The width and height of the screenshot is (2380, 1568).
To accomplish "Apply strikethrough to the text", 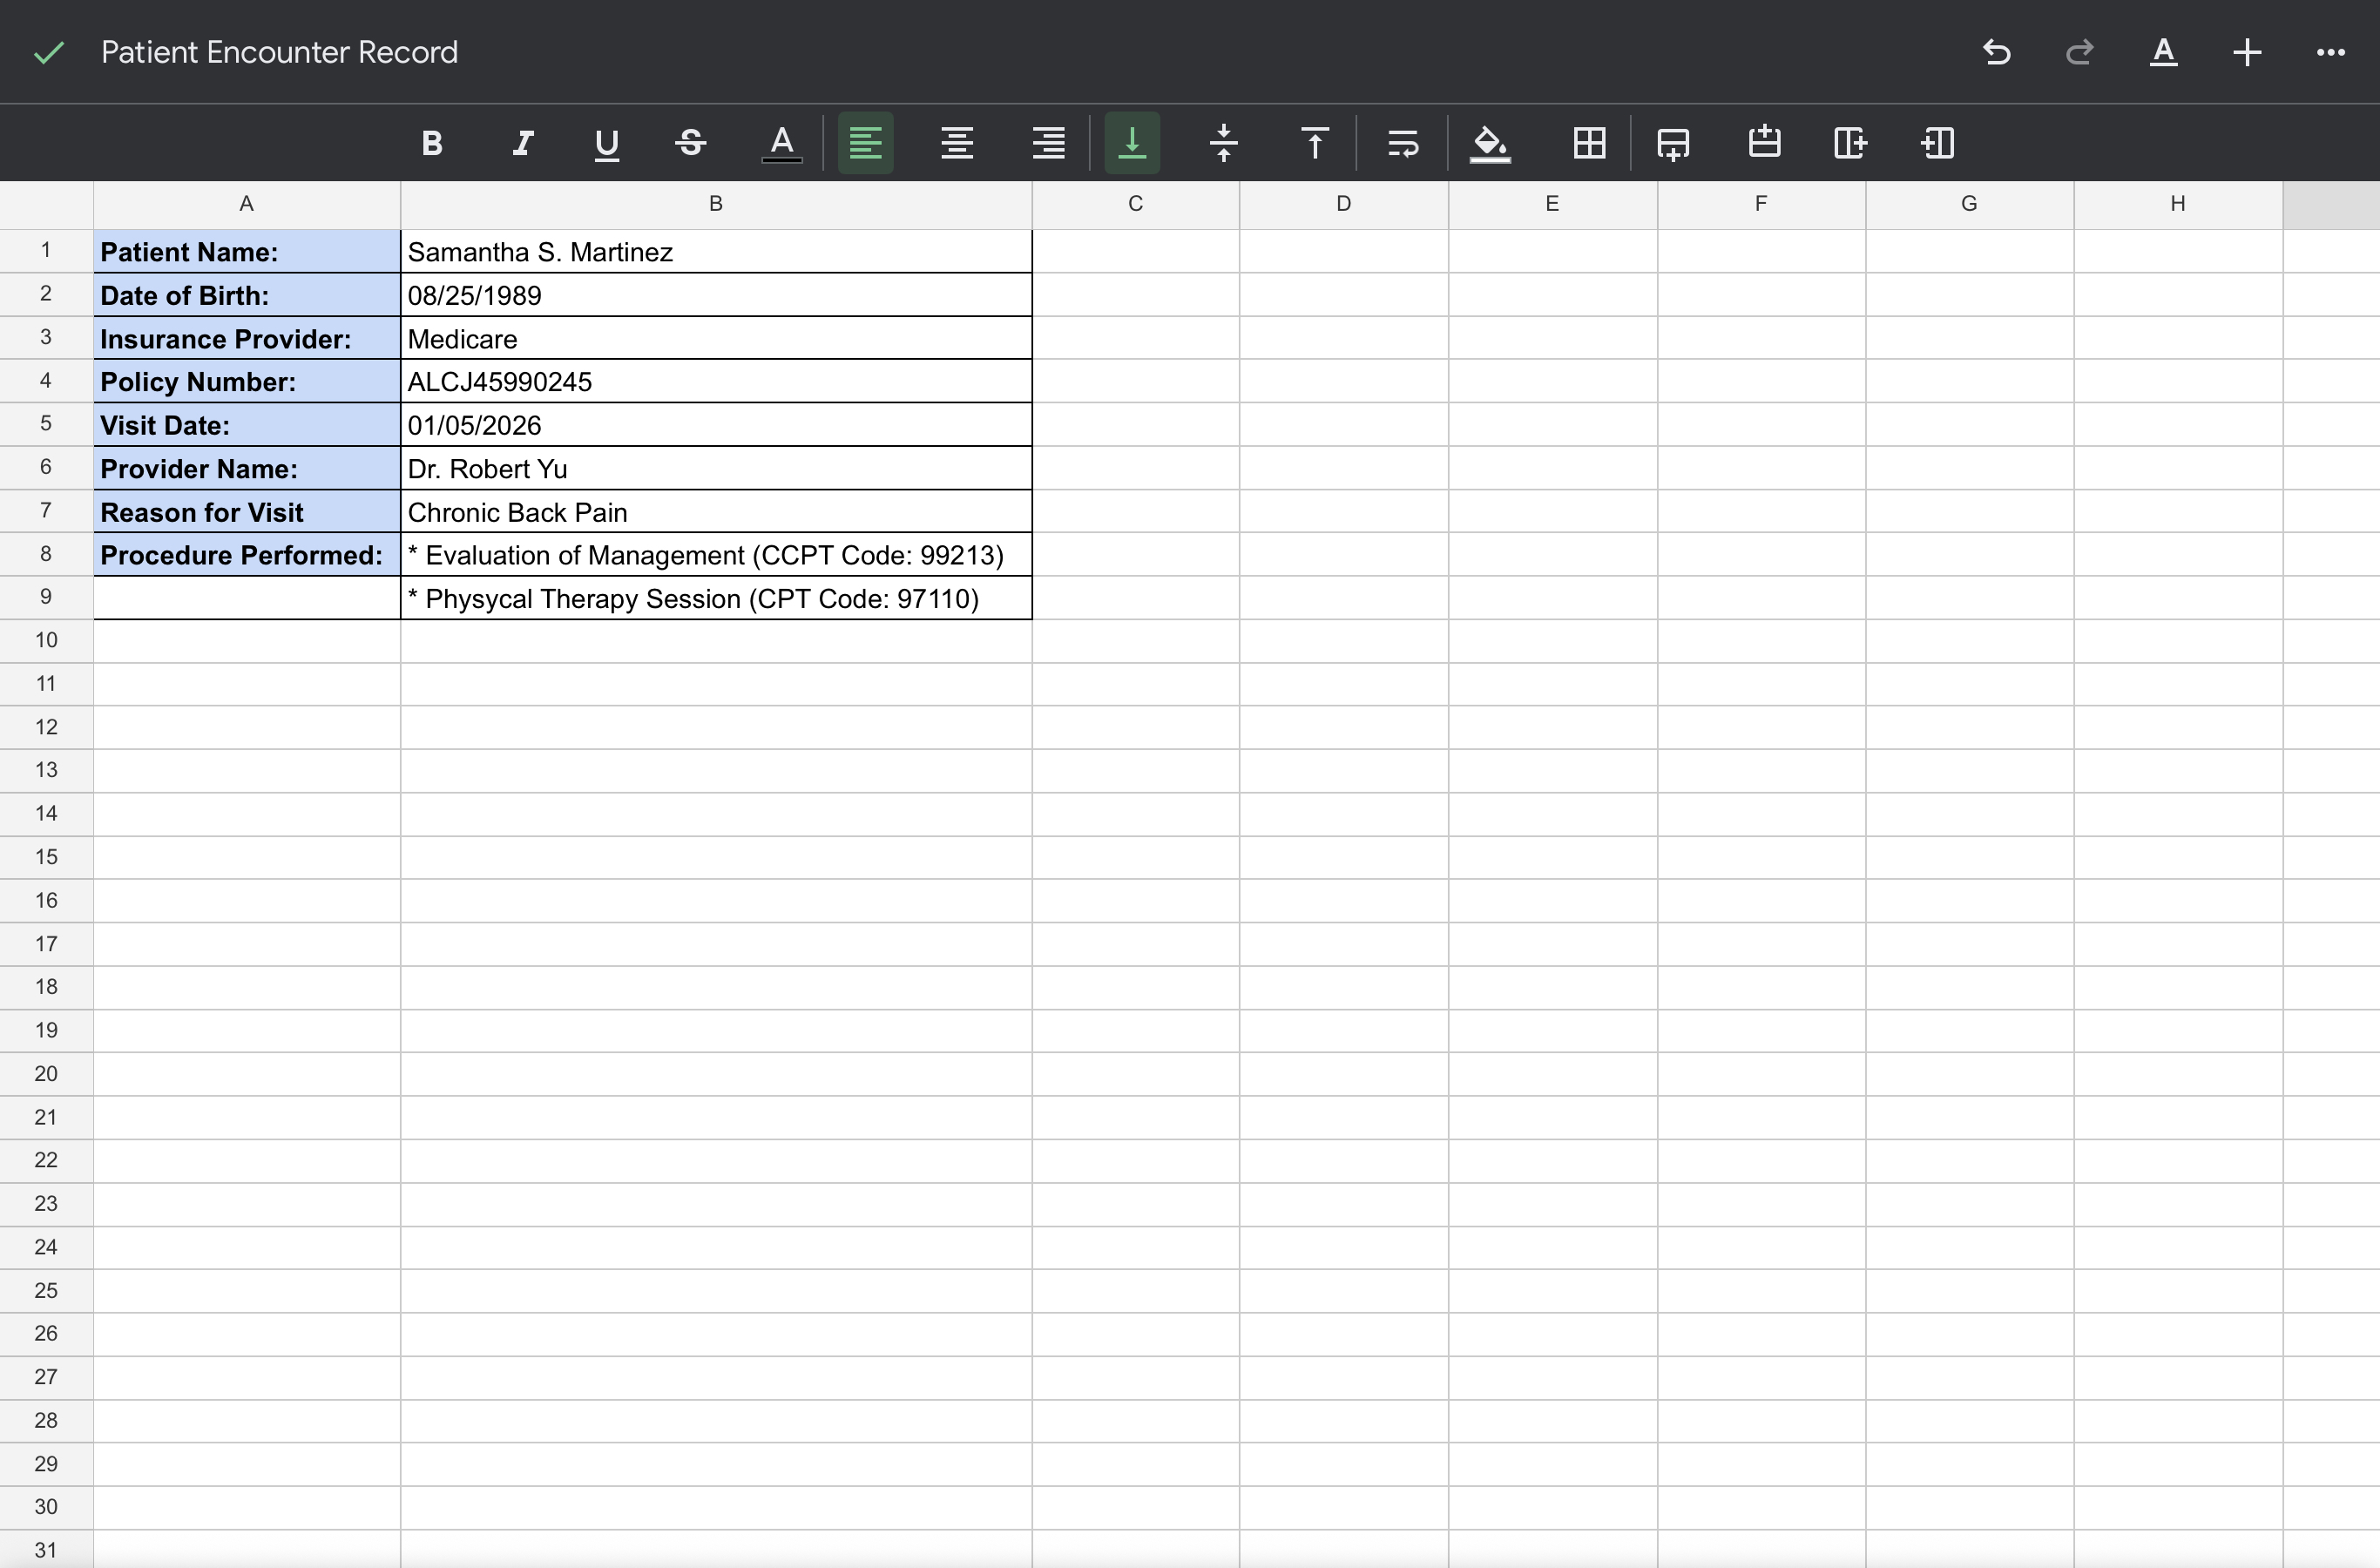I will [x=691, y=143].
